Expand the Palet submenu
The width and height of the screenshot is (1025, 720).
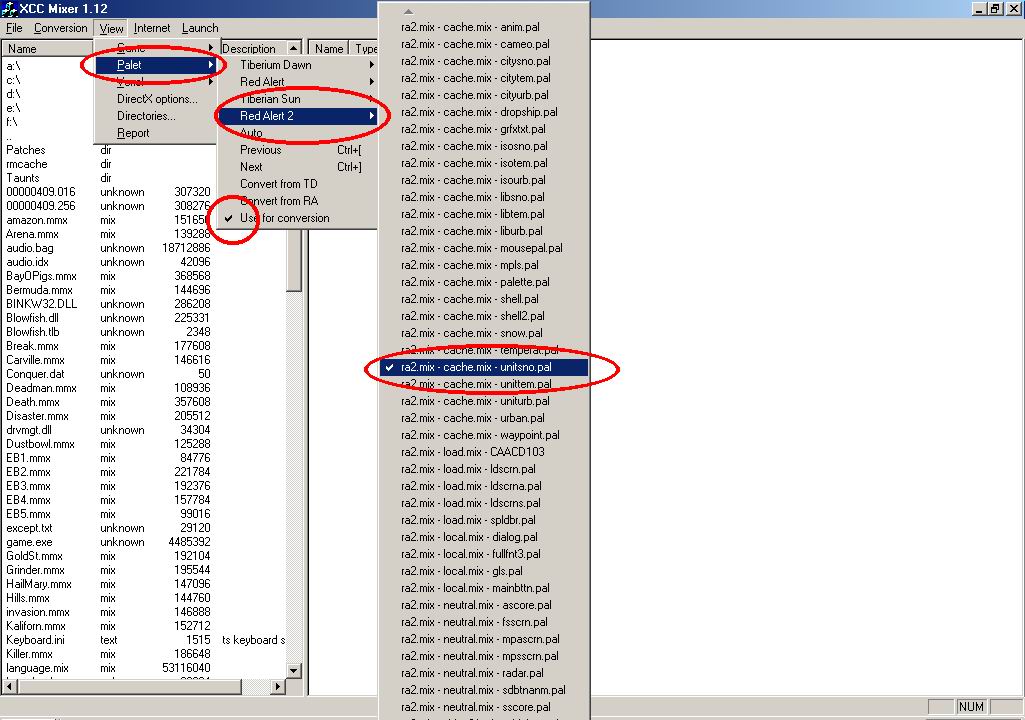click(x=156, y=65)
